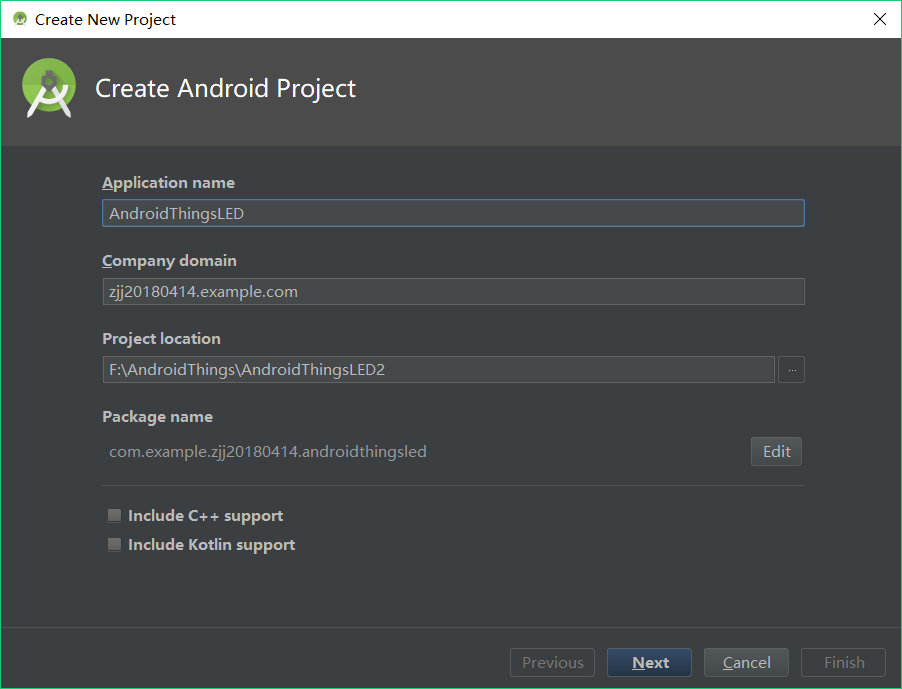This screenshot has height=689, width=902.
Task: Close the Create New Project dialog
Action: 880,19
